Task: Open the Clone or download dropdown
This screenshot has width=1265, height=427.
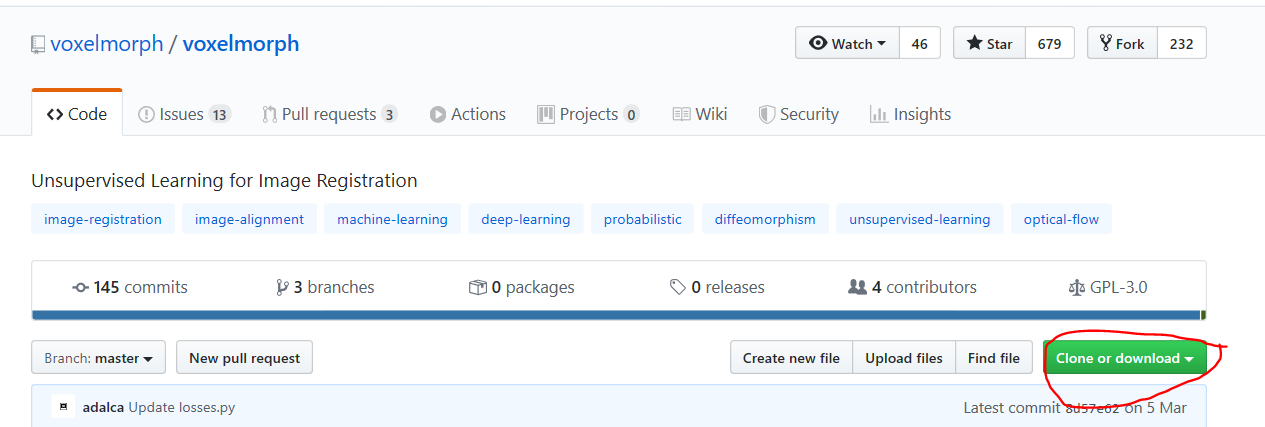Action: pos(1124,358)
